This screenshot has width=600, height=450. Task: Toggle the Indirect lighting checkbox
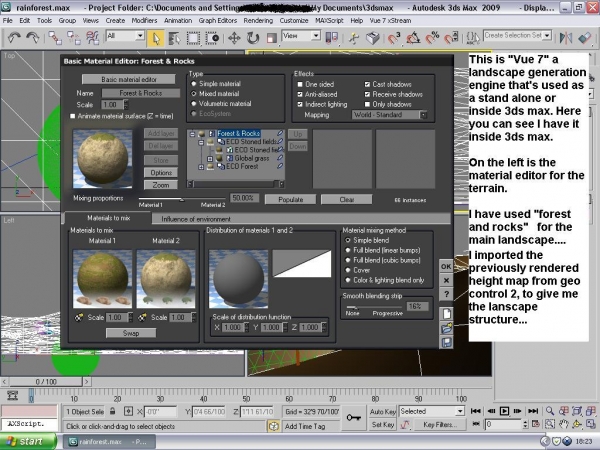pyautogui.click(x=300, y=104)
